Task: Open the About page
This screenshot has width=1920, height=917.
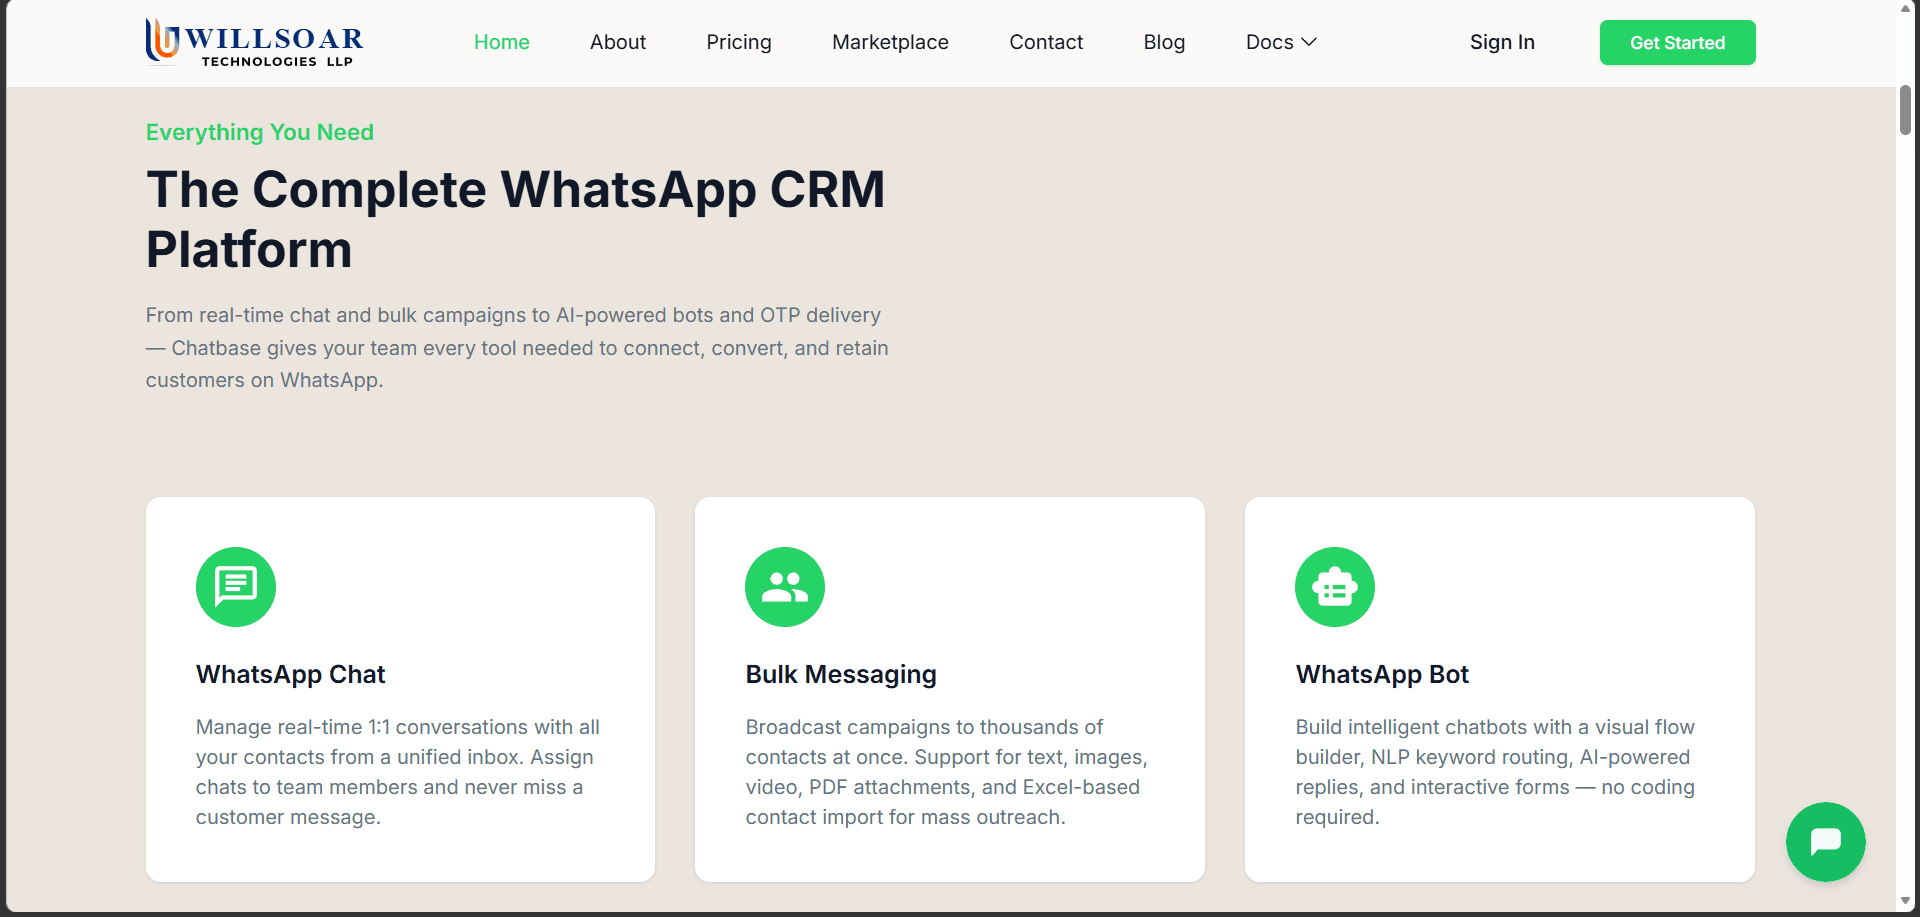Action: pyautogui.click(x=618, y=42)
